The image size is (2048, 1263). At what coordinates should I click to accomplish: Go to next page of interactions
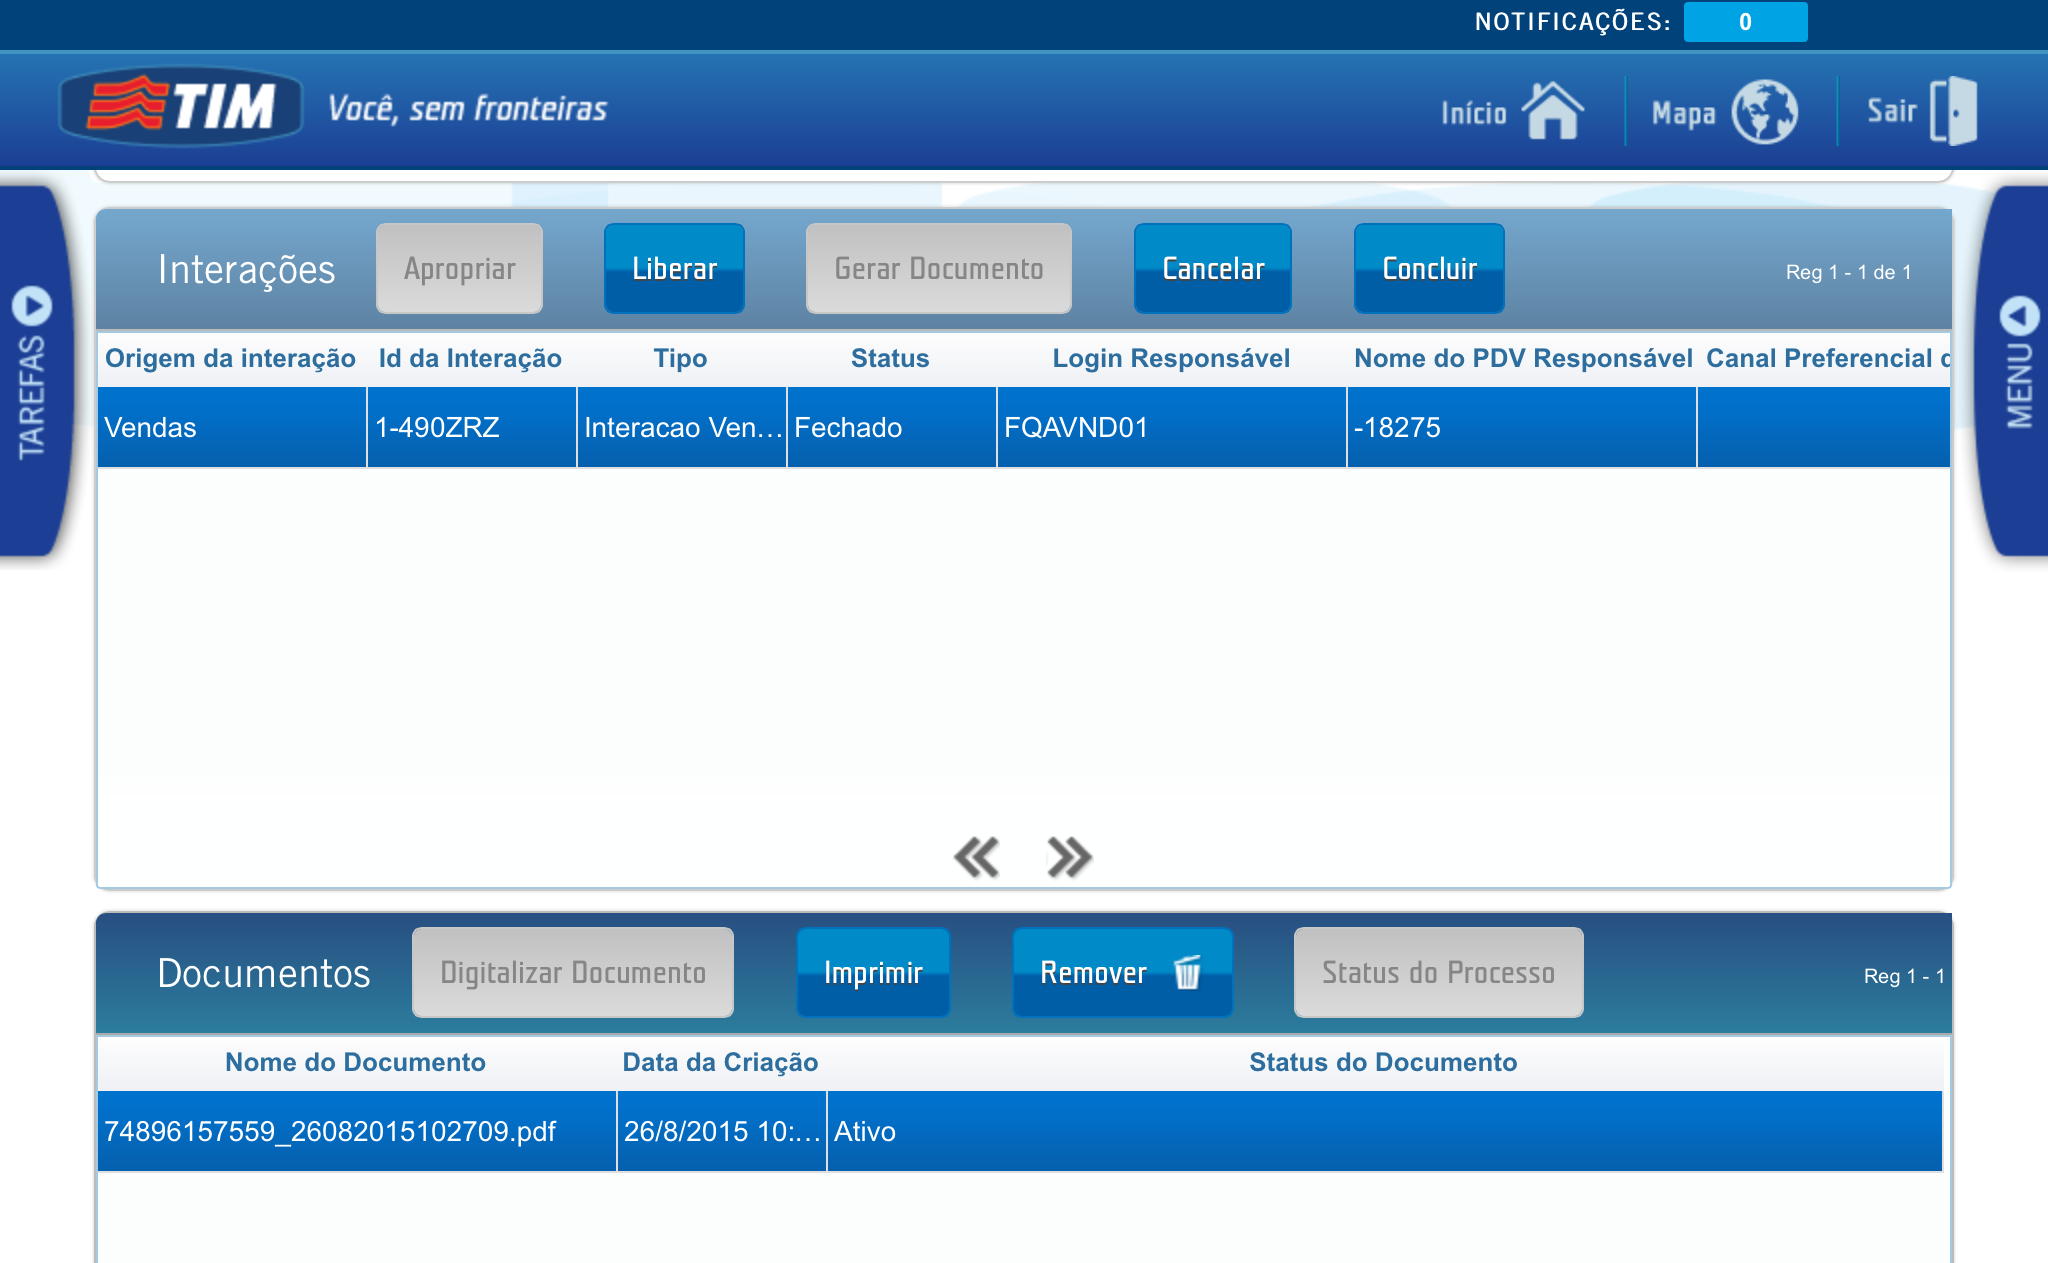[x=1069, y=857]
